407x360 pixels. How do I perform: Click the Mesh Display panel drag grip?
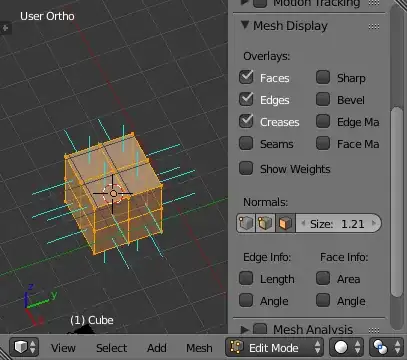pos(374,27)
